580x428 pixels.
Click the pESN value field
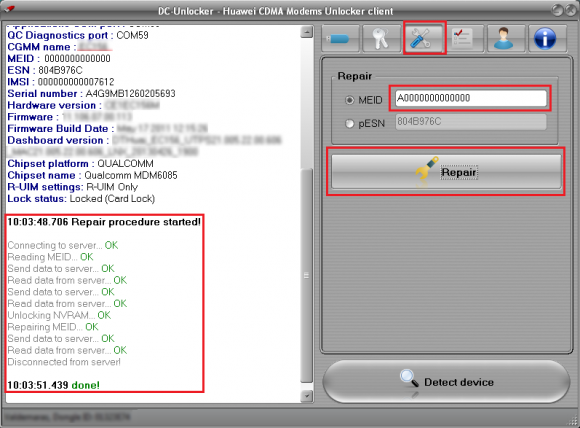click(471, 122)
